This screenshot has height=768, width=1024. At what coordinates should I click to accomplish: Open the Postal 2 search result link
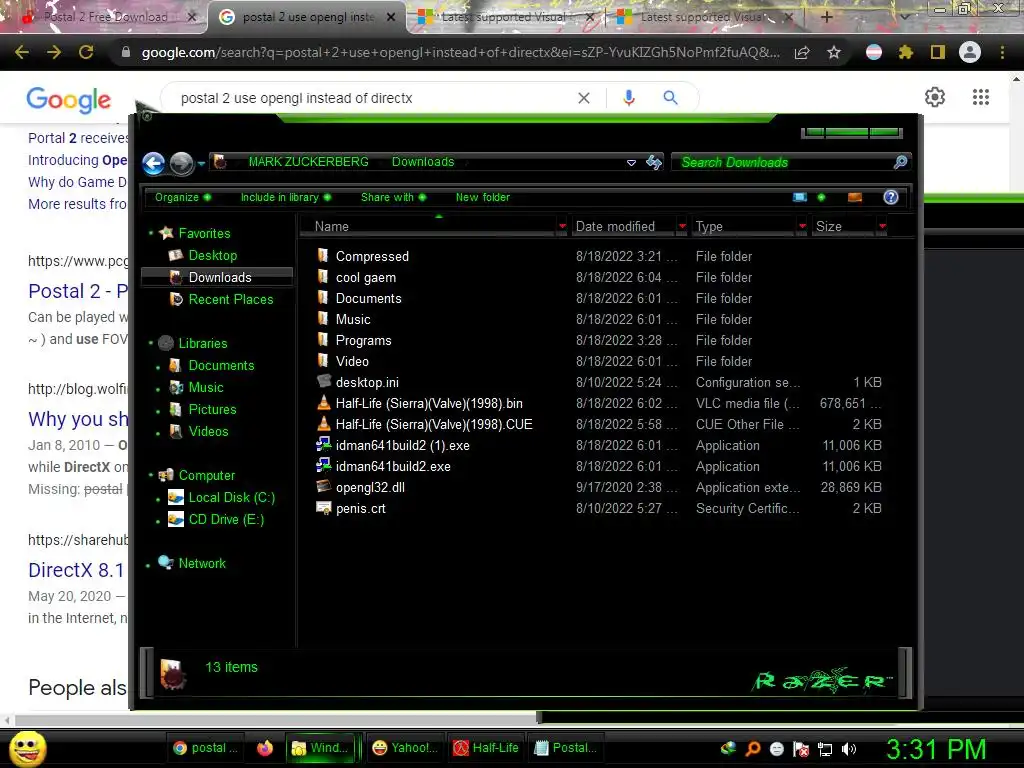coord(78,291)
